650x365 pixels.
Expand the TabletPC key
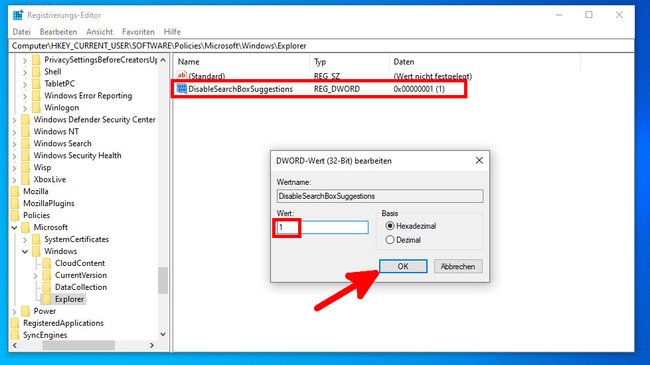25,84
